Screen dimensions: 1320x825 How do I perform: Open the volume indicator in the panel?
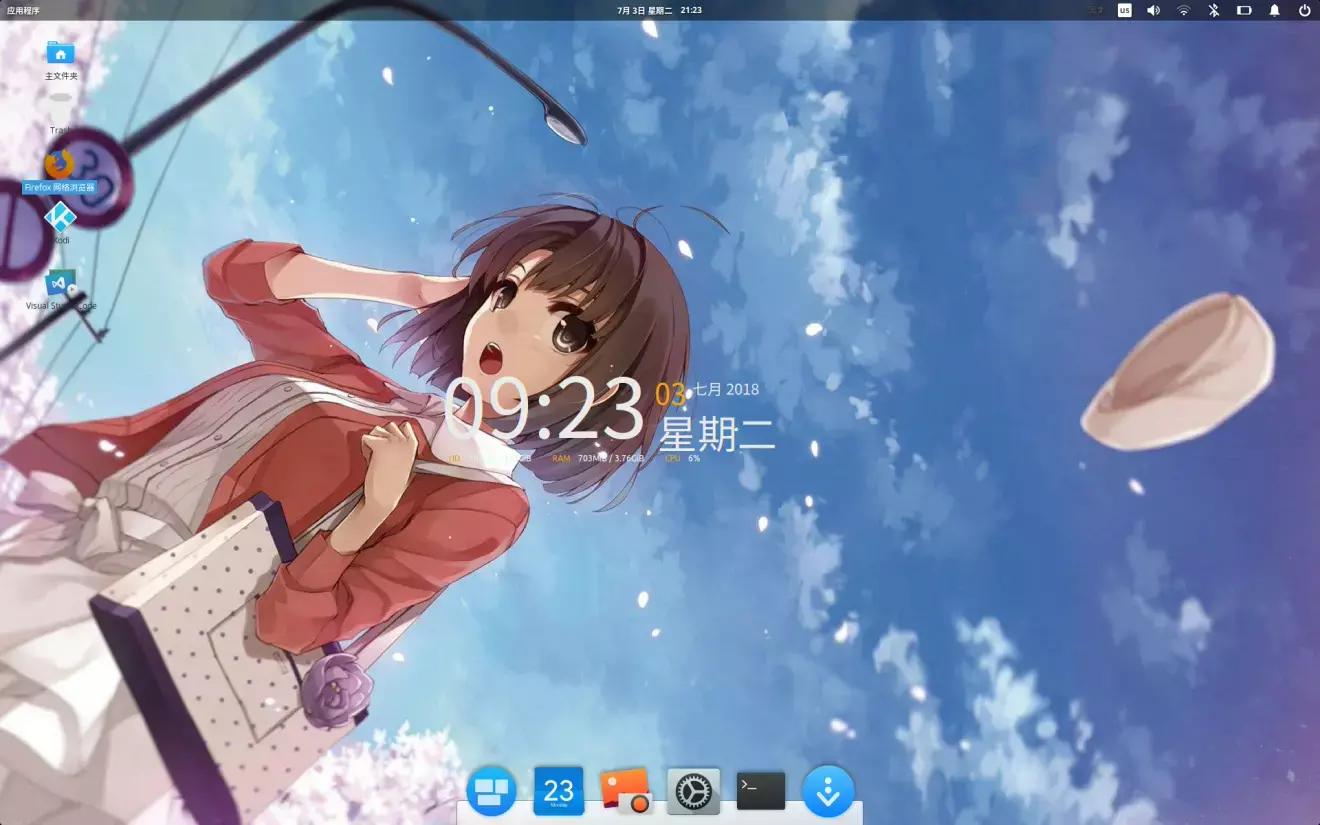pyautogui.click(x=1153, y=10)
